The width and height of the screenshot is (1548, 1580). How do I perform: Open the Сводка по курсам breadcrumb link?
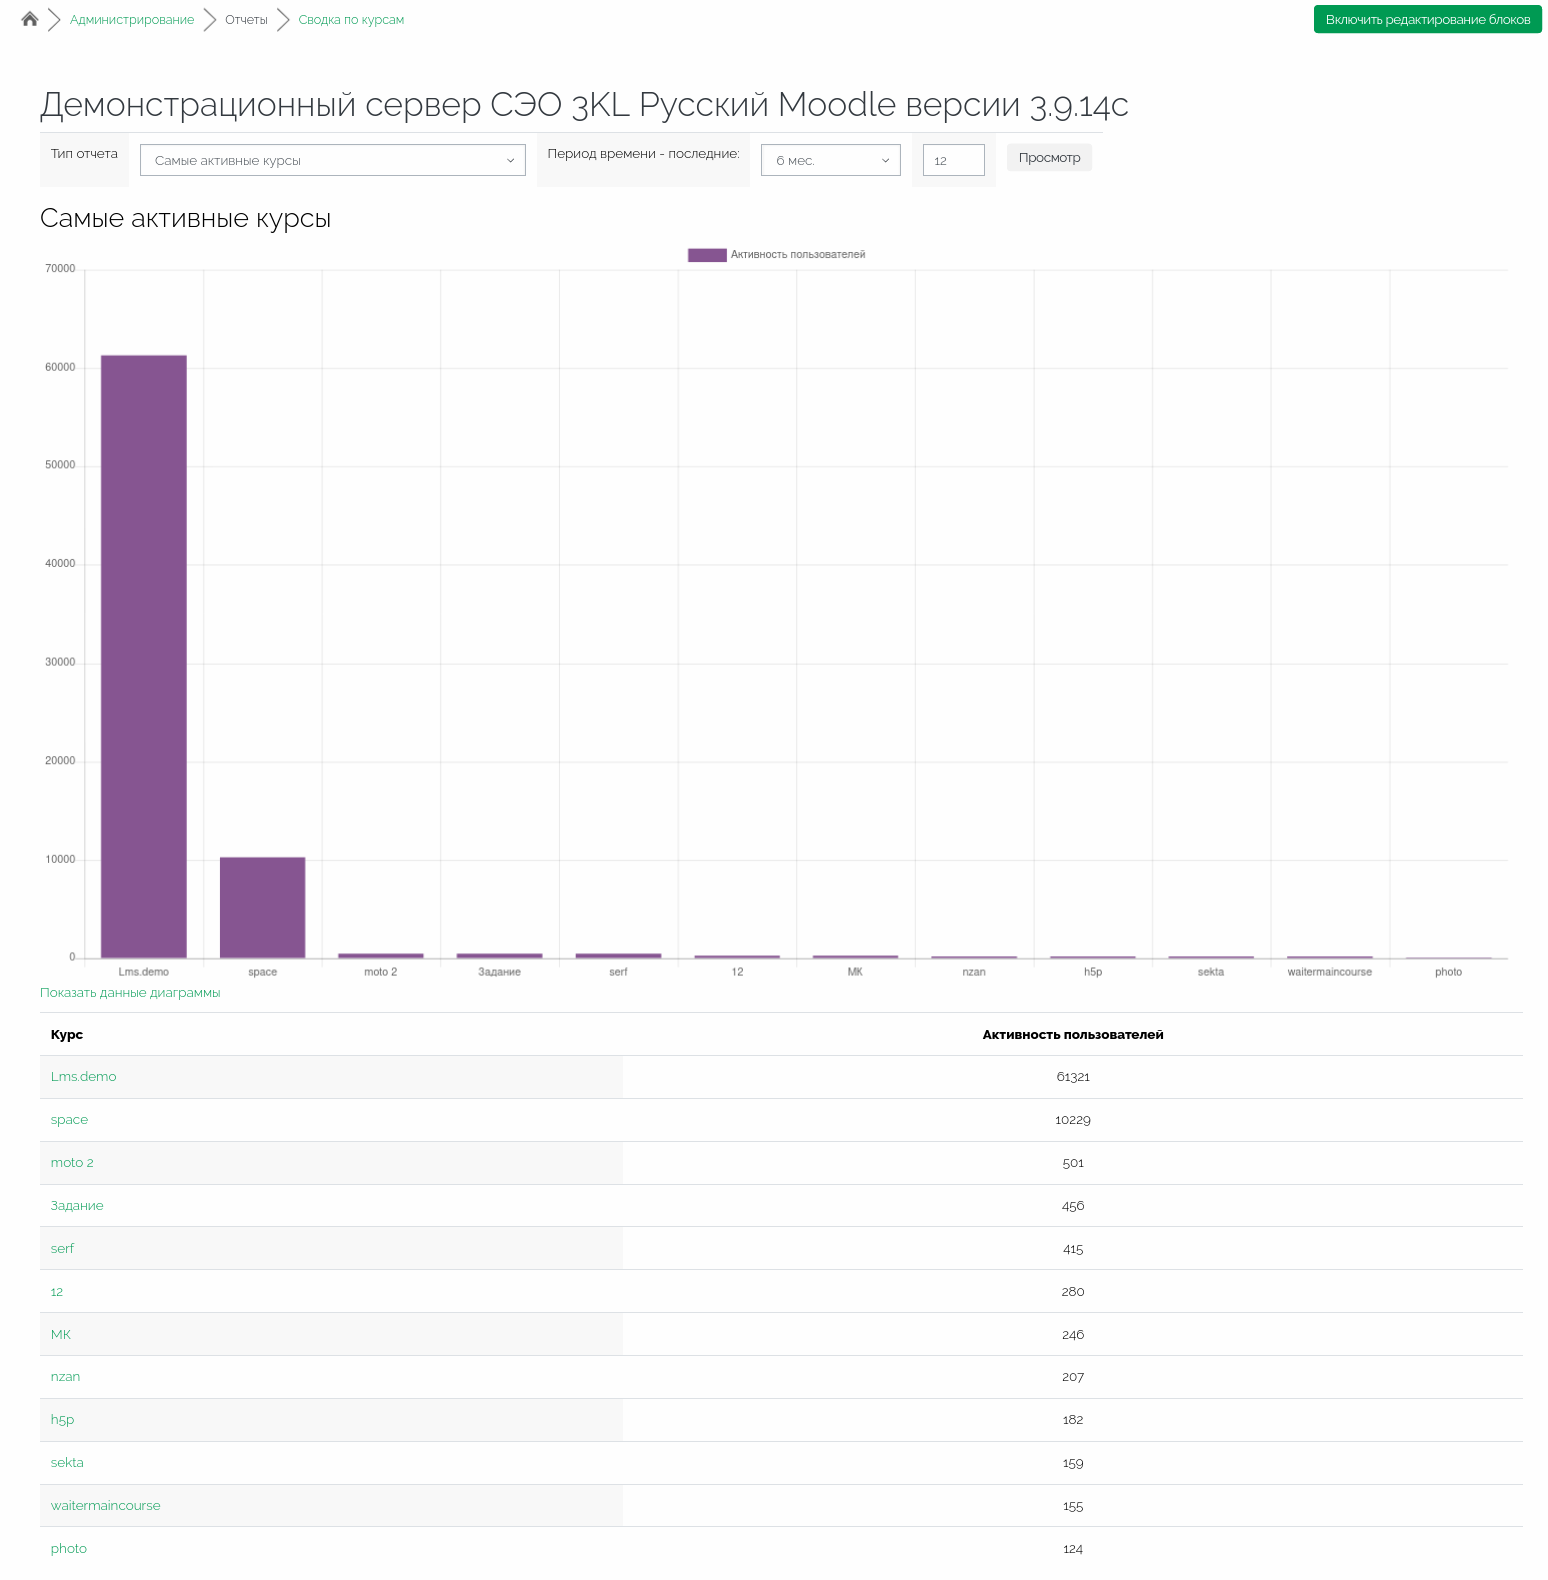coord(351,20)
